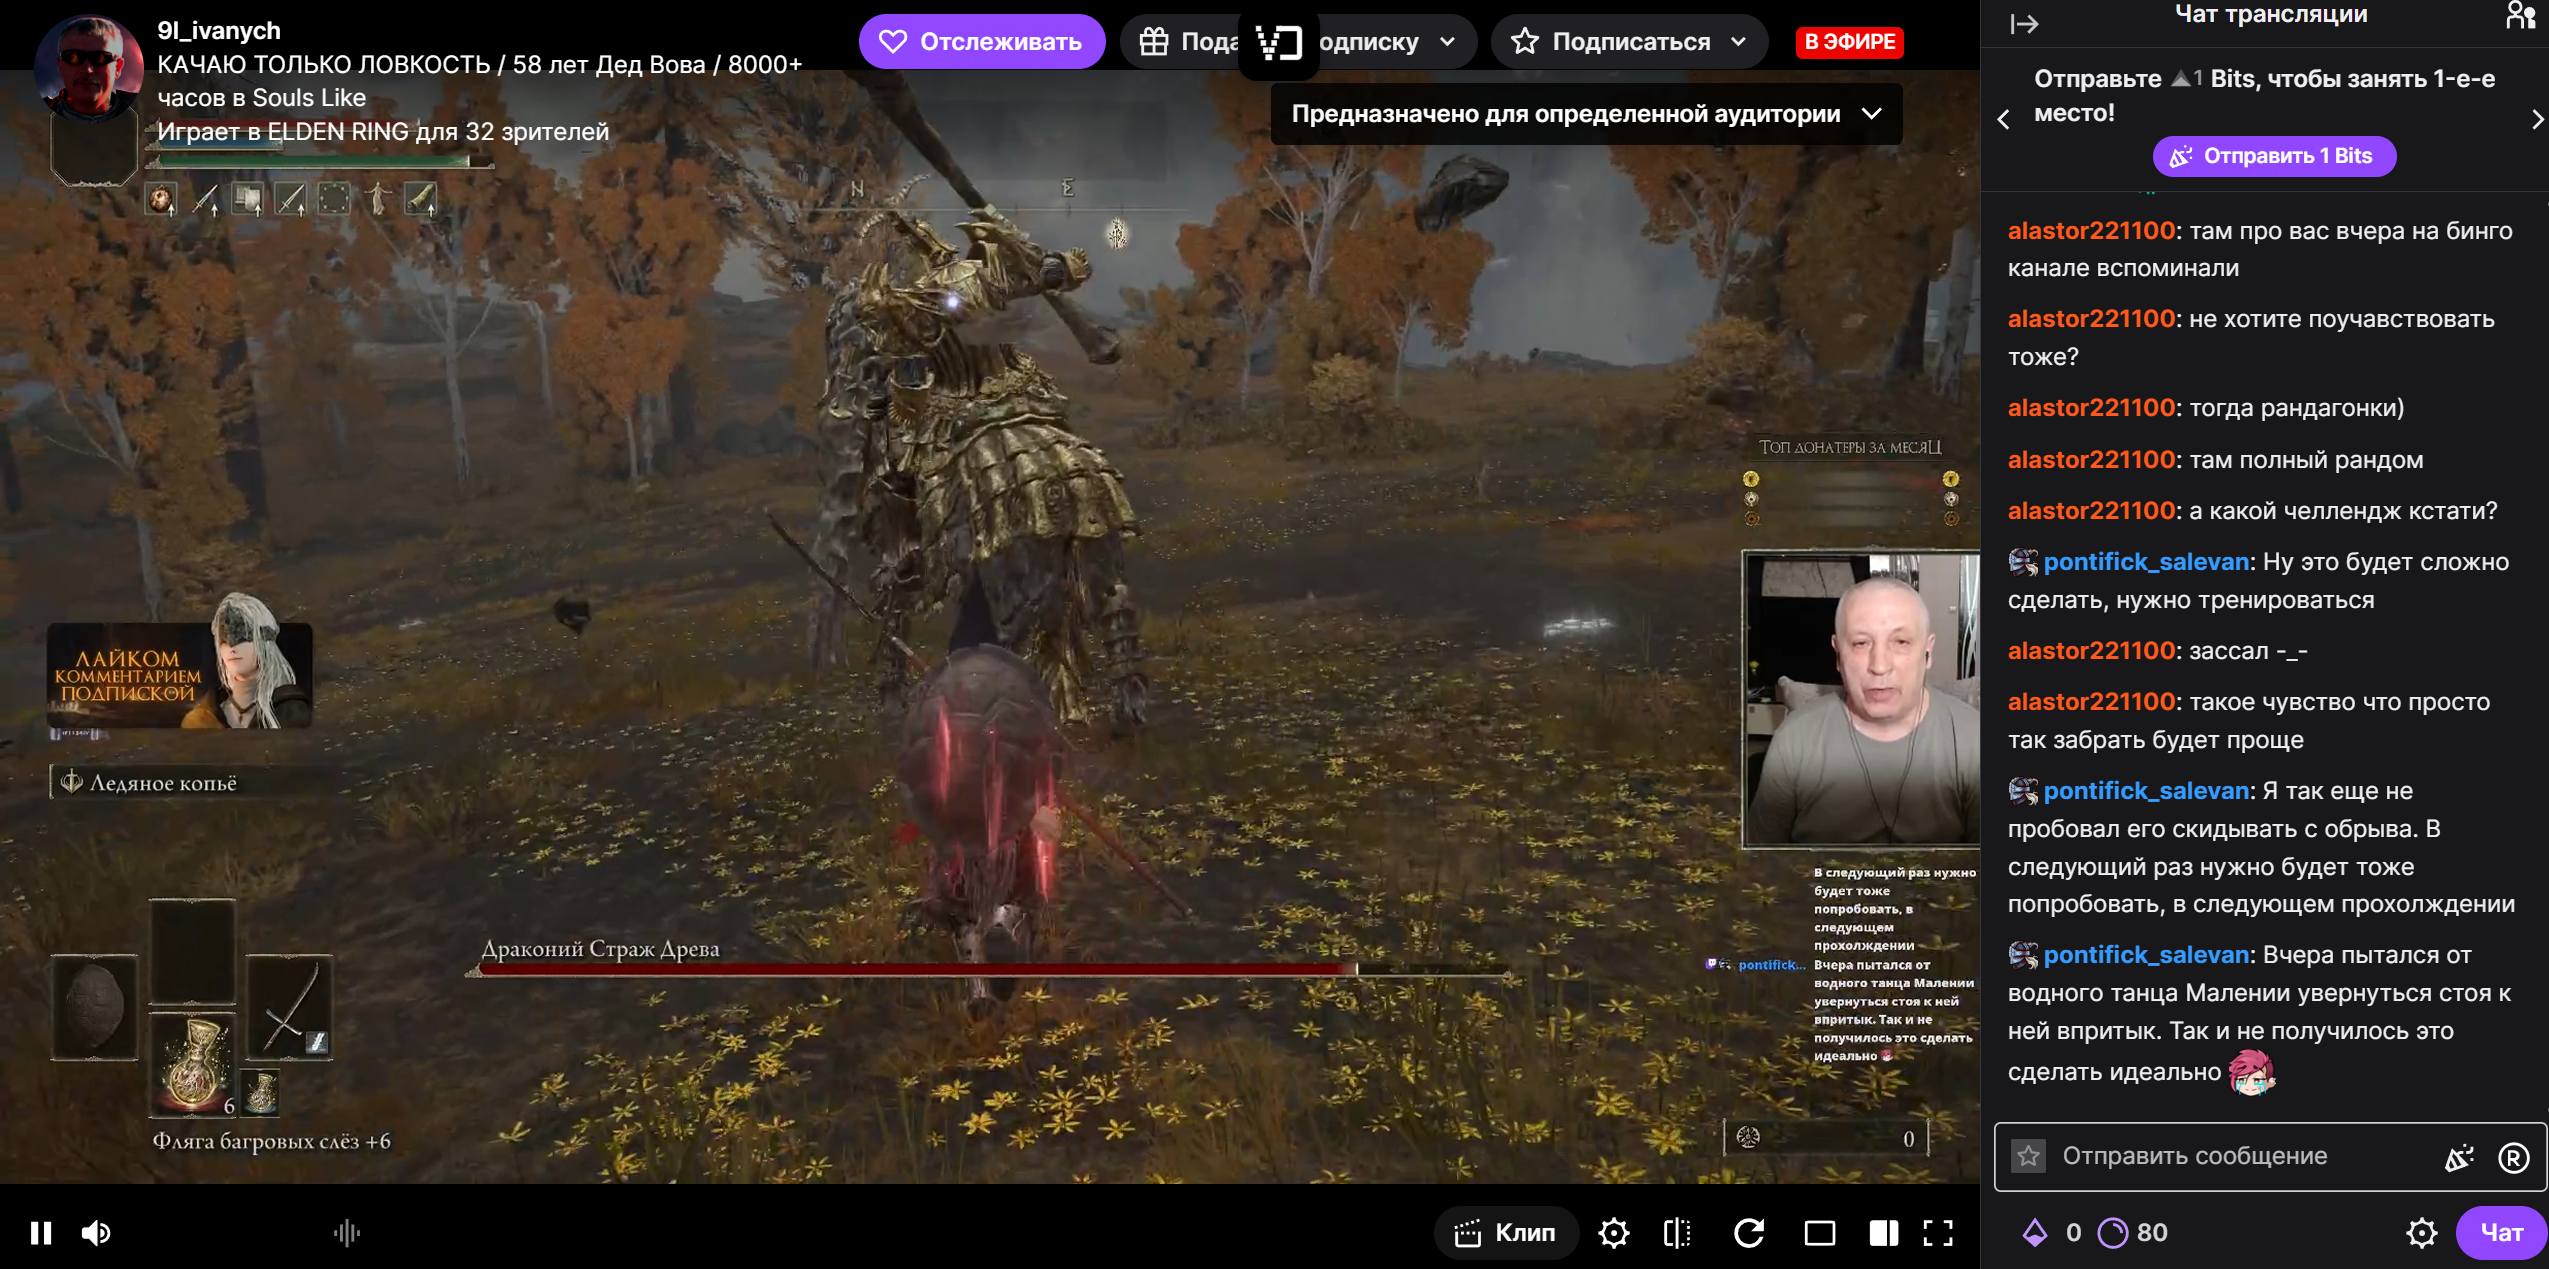Expand the Предназначено для определенной аудитории dropdown

point(1586,114)
